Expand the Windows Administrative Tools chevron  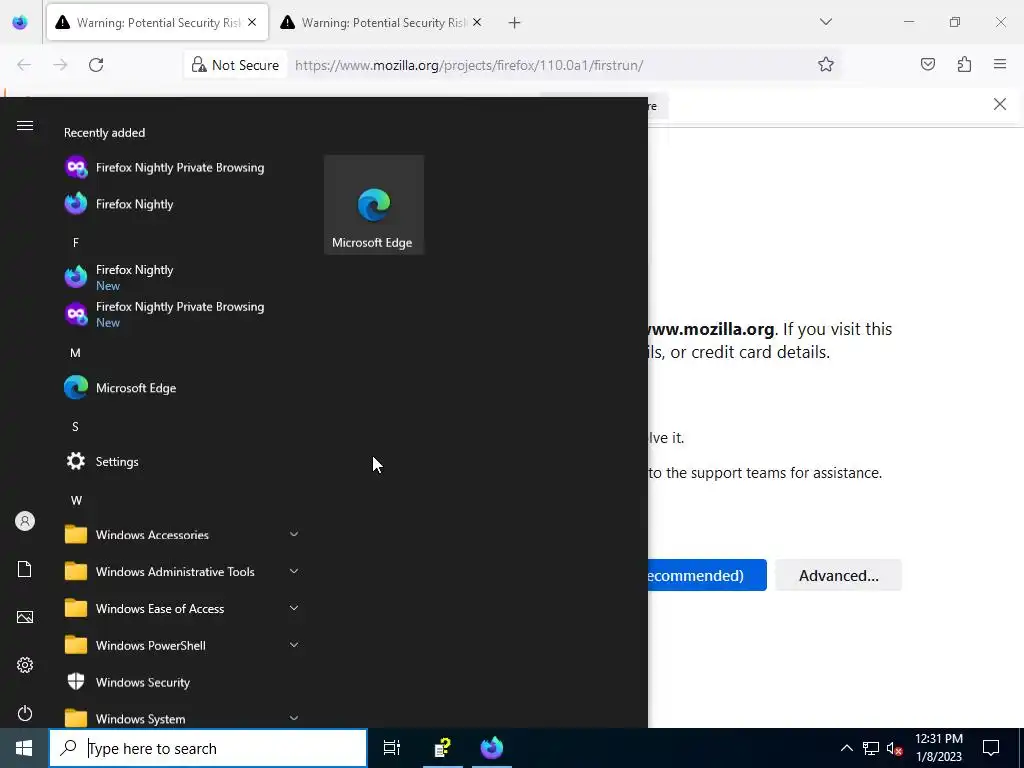click(294, 571)
